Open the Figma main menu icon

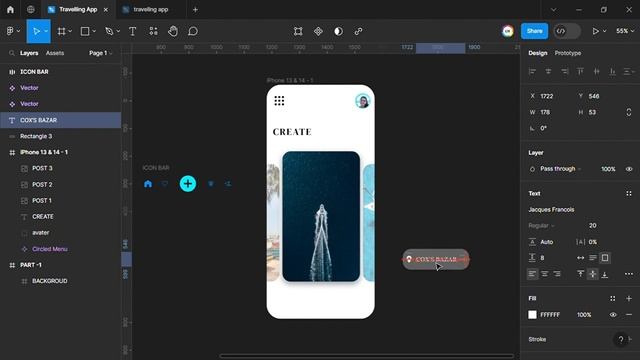(x=10, y=31)
